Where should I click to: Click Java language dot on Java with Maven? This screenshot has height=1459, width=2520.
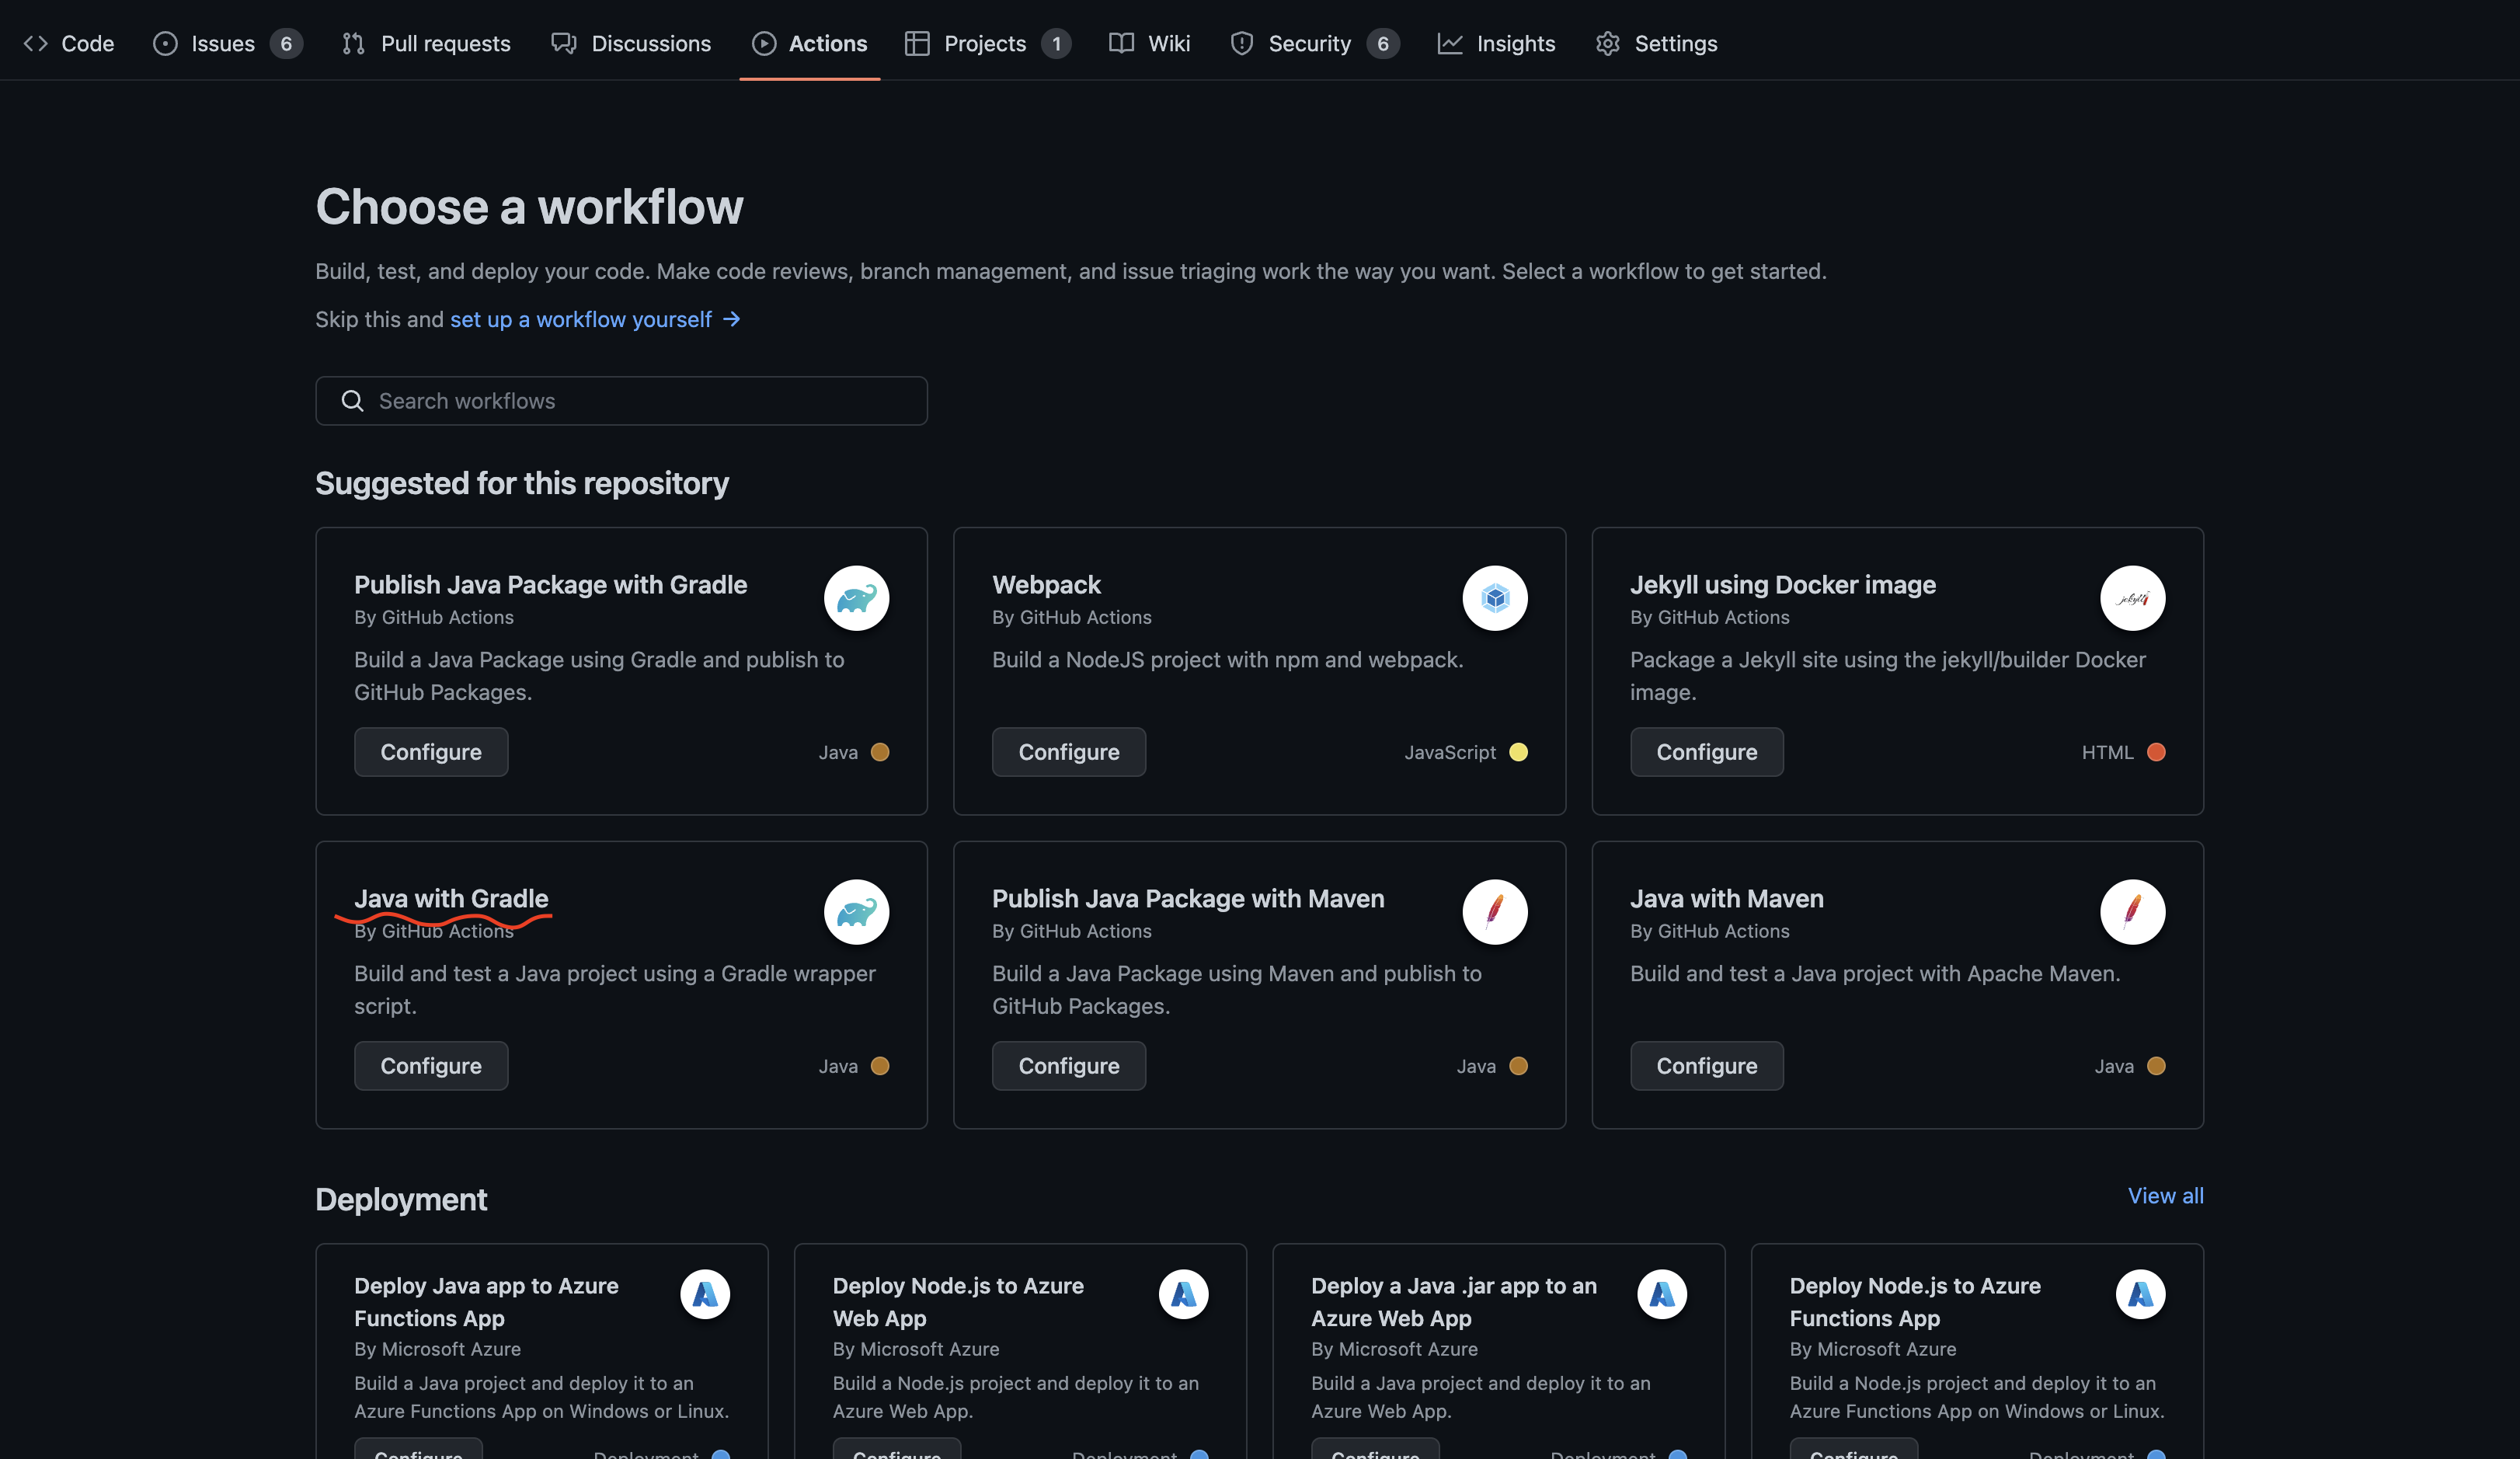pyautogui.click(x=2156, y=1066)
